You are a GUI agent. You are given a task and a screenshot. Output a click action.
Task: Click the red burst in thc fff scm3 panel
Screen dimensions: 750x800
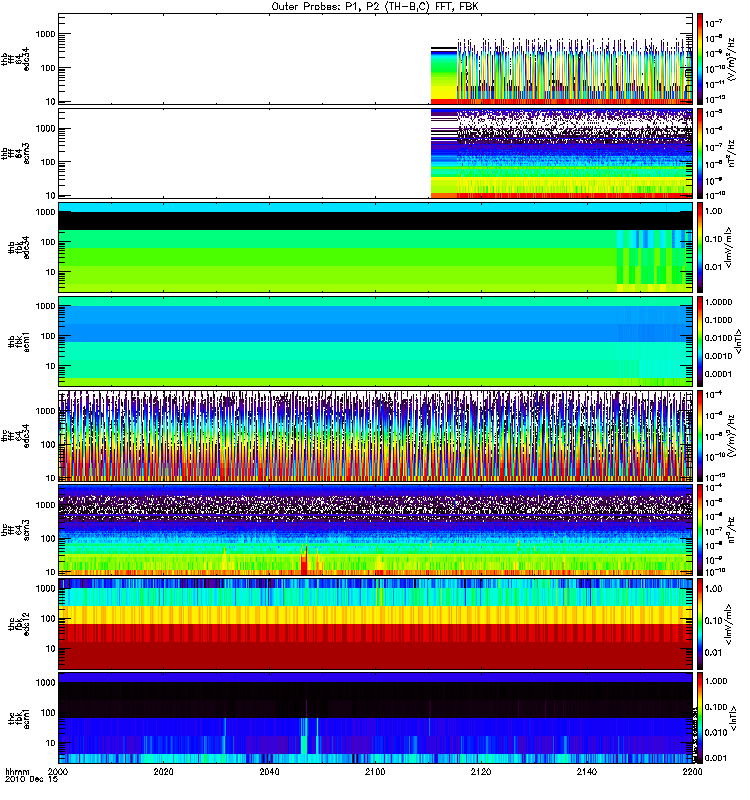[304, 562]
